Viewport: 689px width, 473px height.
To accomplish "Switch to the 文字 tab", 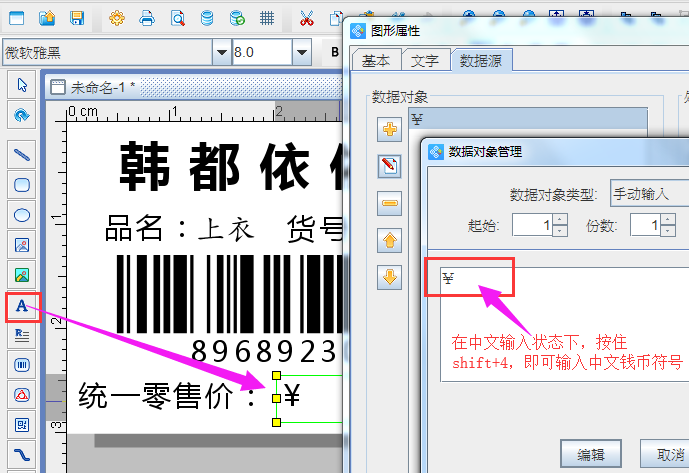I will 425,61.
